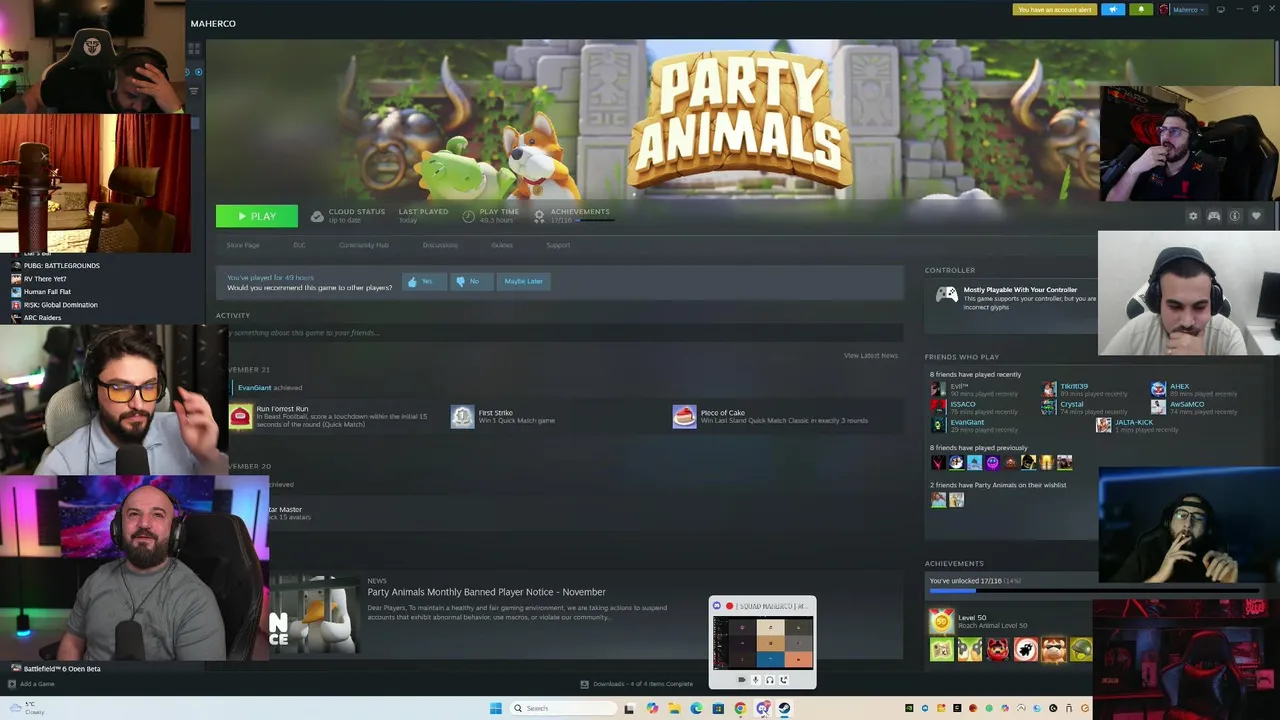Add Party Animals to favorites heart
The height and width of the screenshot is (720, 1280).
1256,216
